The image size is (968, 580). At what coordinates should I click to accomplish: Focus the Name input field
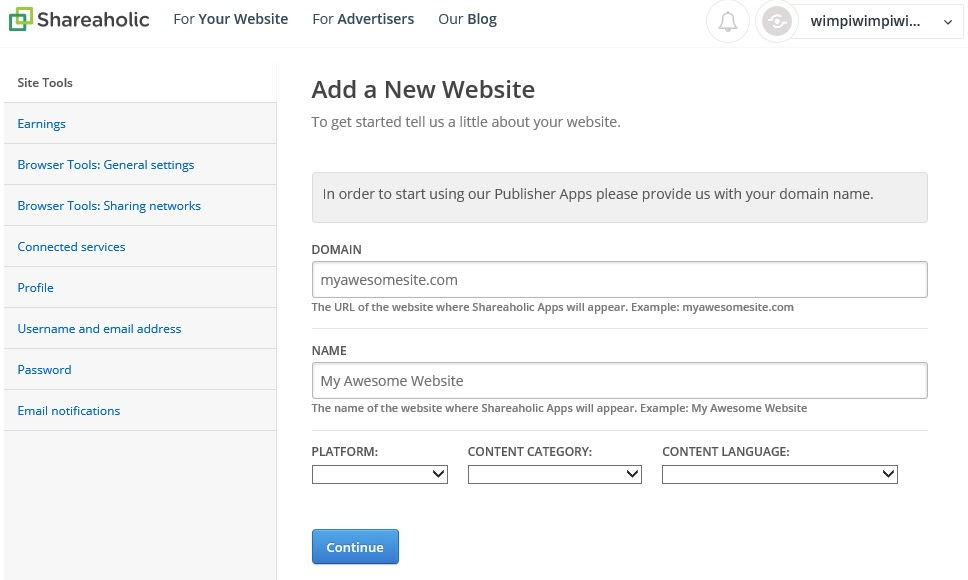(619, 381)
